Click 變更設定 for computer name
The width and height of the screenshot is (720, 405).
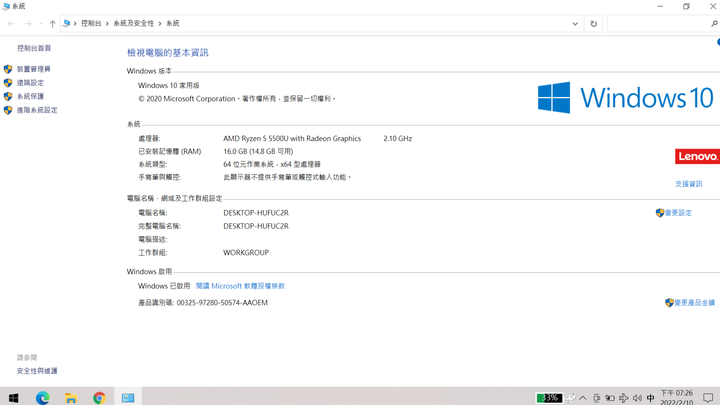(678, 213)
